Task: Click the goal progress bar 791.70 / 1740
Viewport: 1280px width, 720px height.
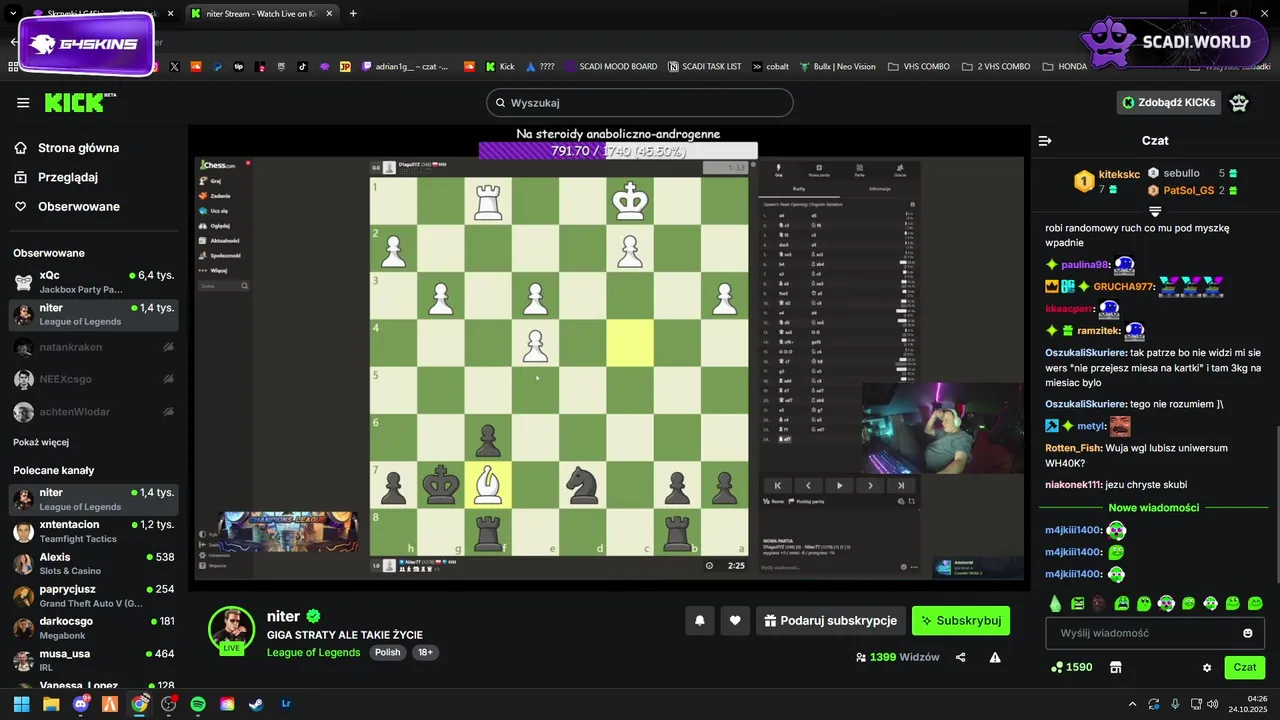Action: click(618, 151)
